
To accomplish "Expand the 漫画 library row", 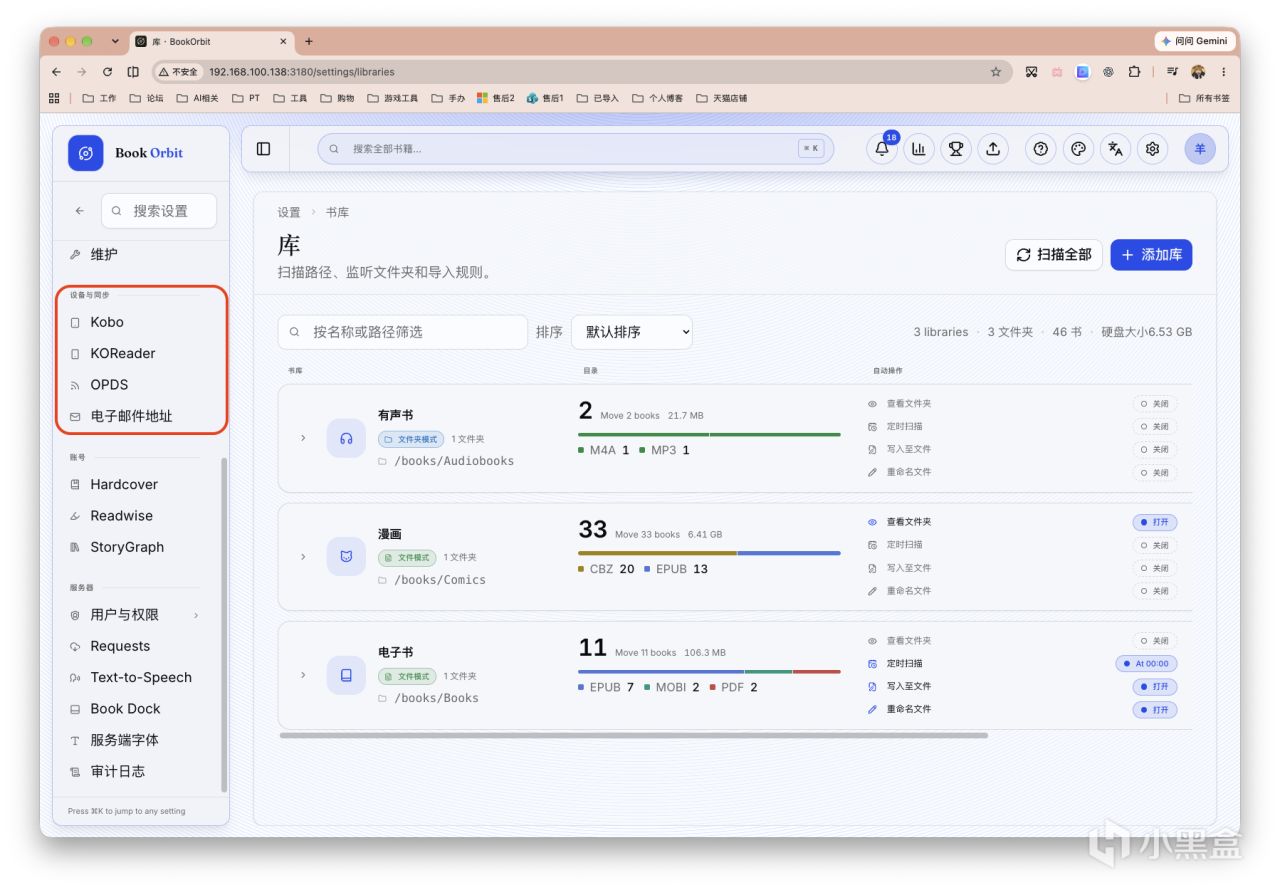I will [x=303, y=556].
